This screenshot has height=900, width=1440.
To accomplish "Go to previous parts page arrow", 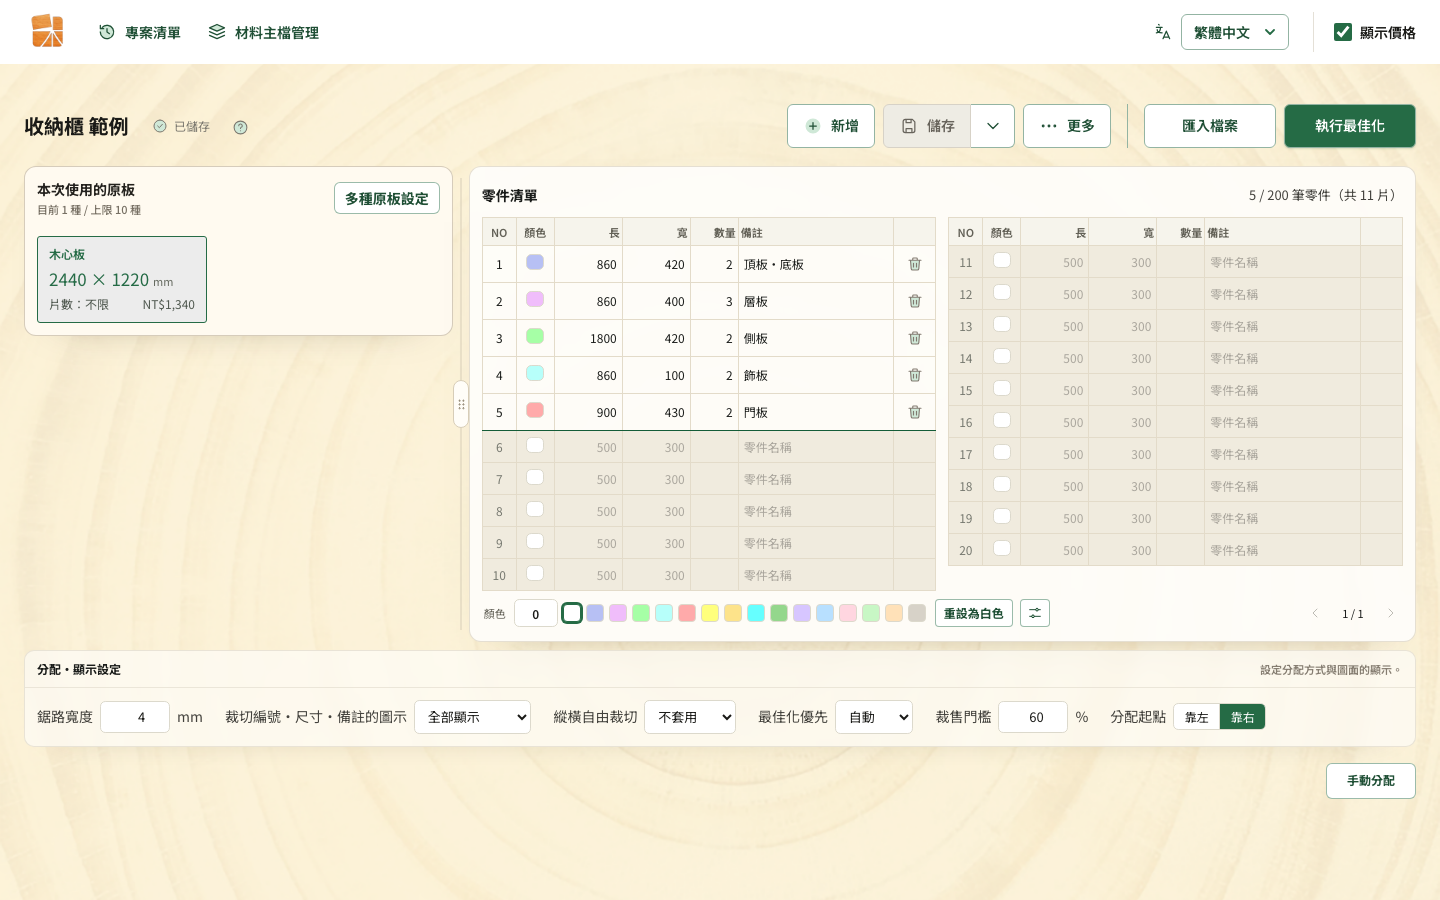I will pos(1315,613).
